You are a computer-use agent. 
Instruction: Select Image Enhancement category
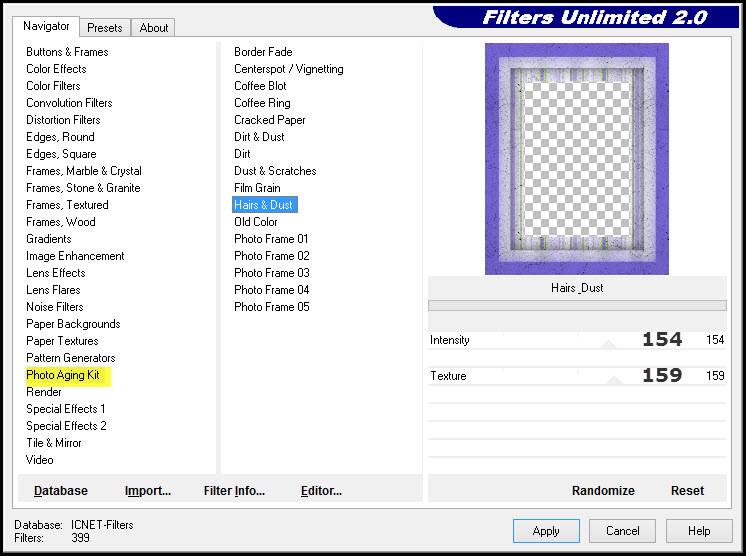pos(75,256)
